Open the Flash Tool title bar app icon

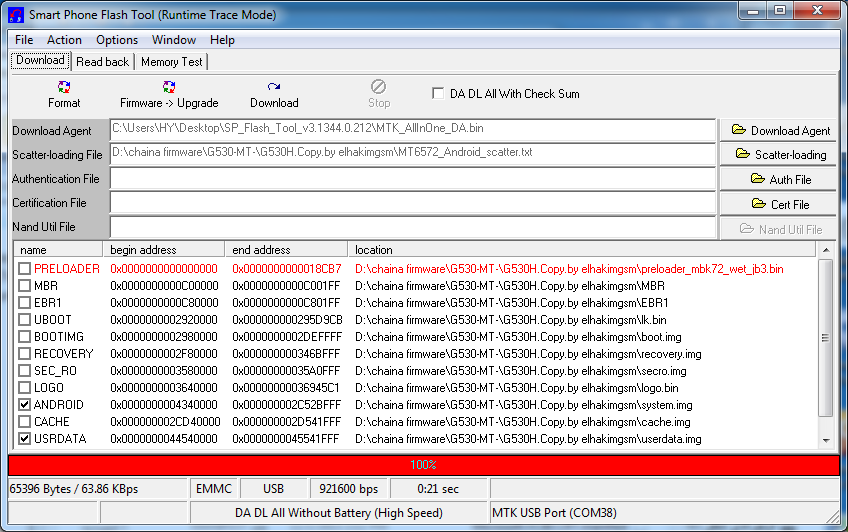(16, 15)
